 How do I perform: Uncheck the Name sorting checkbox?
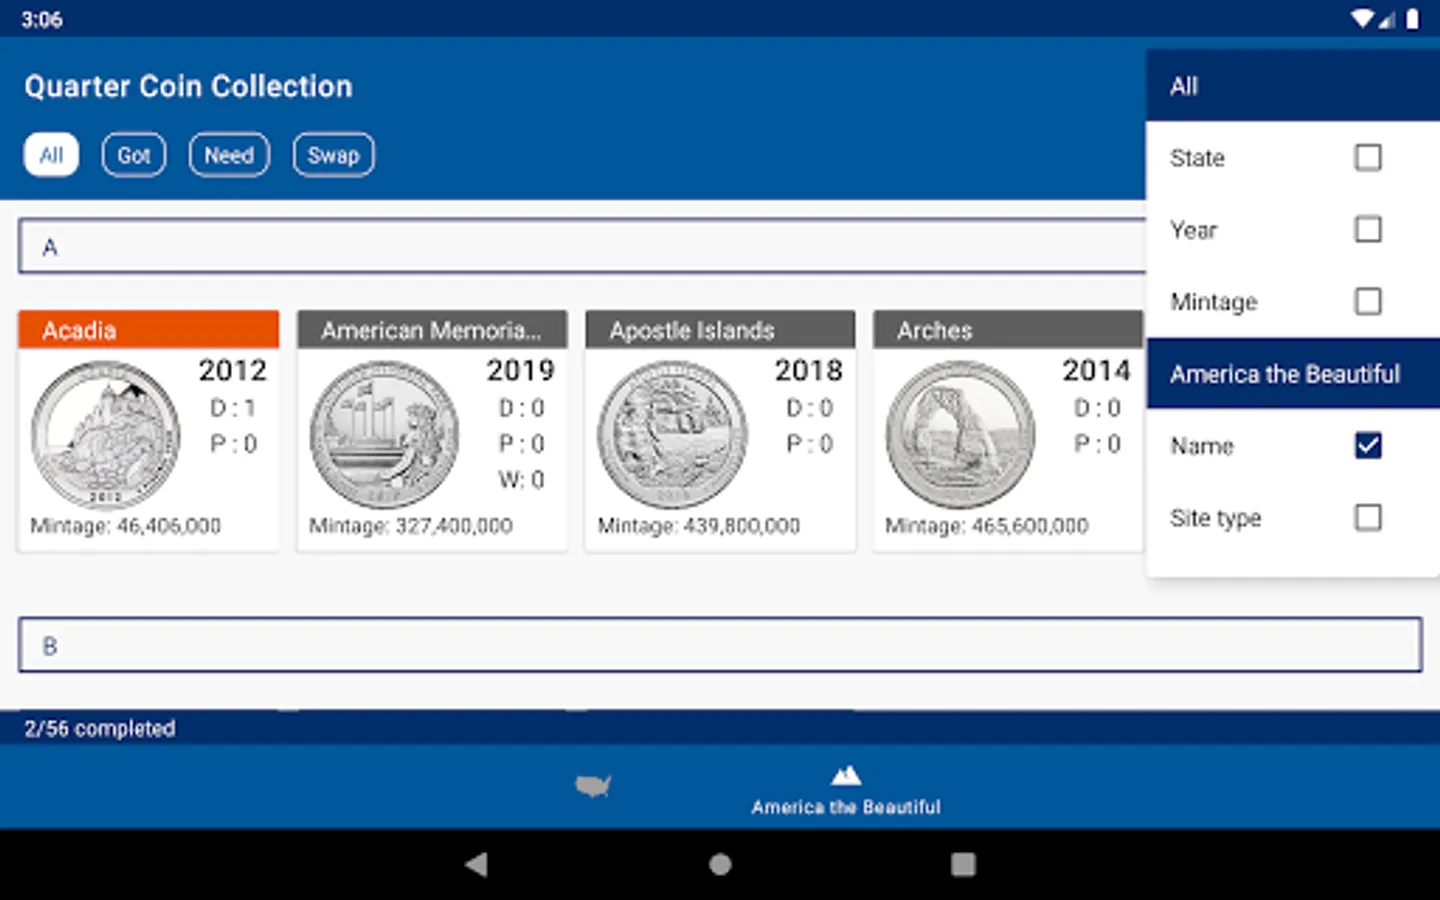[1368, 445]
